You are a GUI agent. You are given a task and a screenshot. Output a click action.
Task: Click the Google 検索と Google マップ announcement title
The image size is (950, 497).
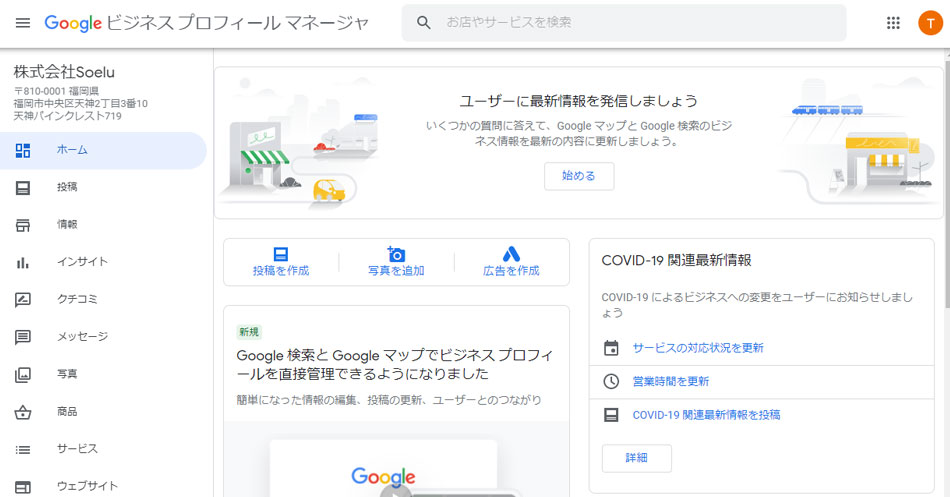click(x=394, y=364)
